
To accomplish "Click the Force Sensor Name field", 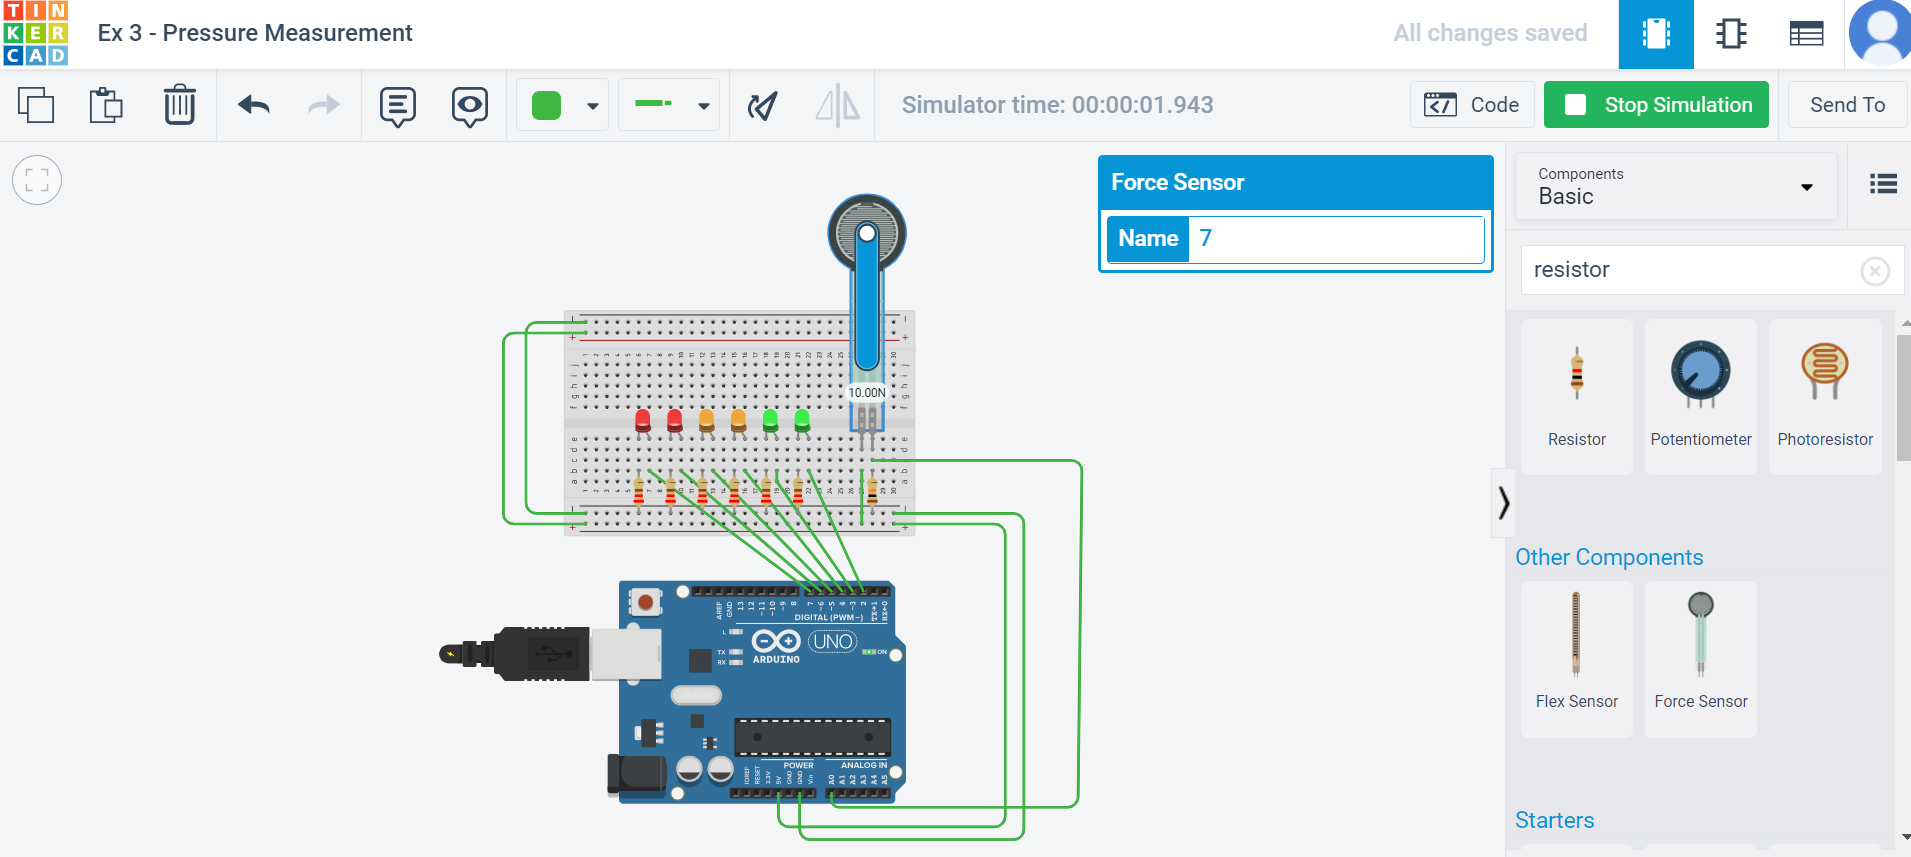I will click(1336, 239).
